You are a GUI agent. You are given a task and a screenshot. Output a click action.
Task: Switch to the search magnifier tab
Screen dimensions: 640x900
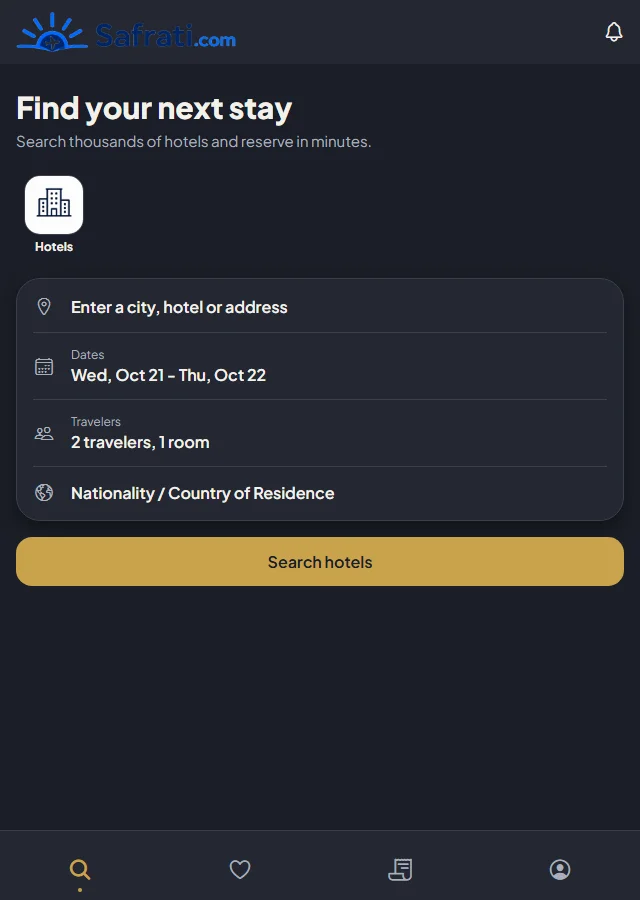80,869
